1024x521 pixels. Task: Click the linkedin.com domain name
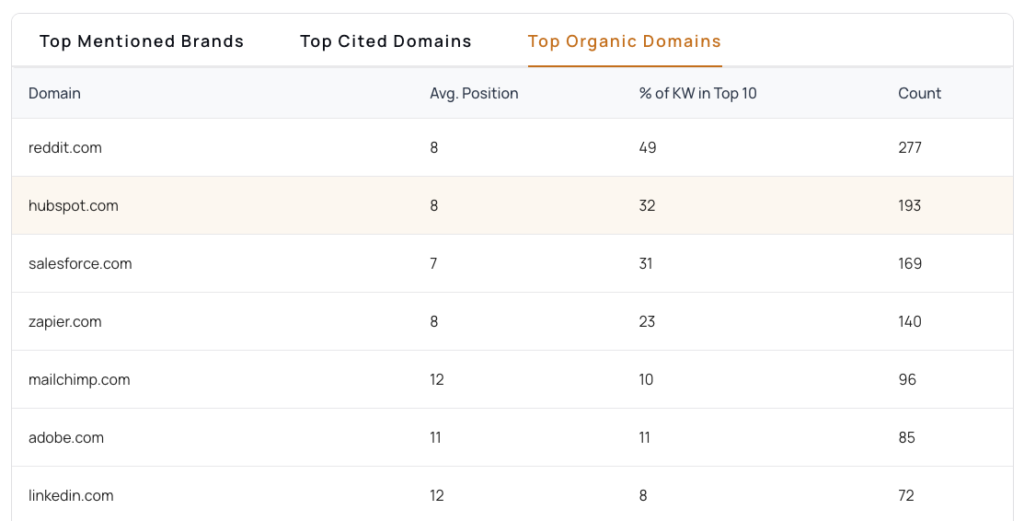71,496
